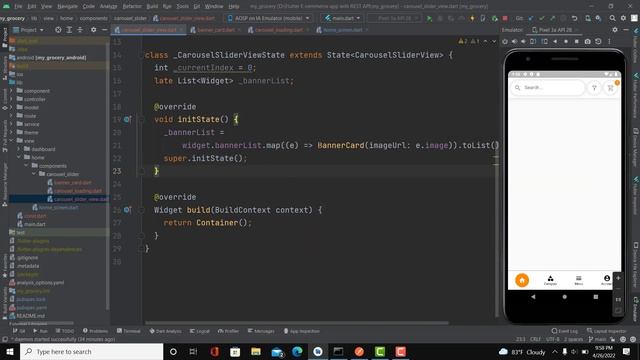Tap Category tab in phone app

click(x=550, y=280)
